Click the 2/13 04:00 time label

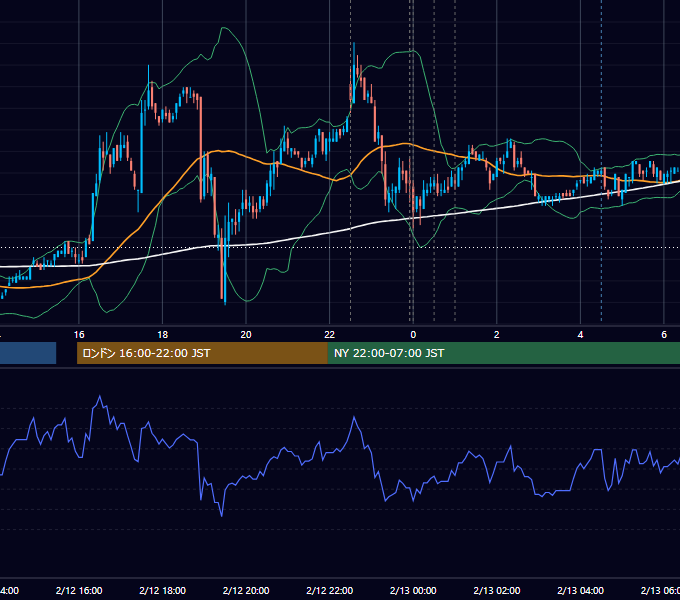[x=580, y=590]
